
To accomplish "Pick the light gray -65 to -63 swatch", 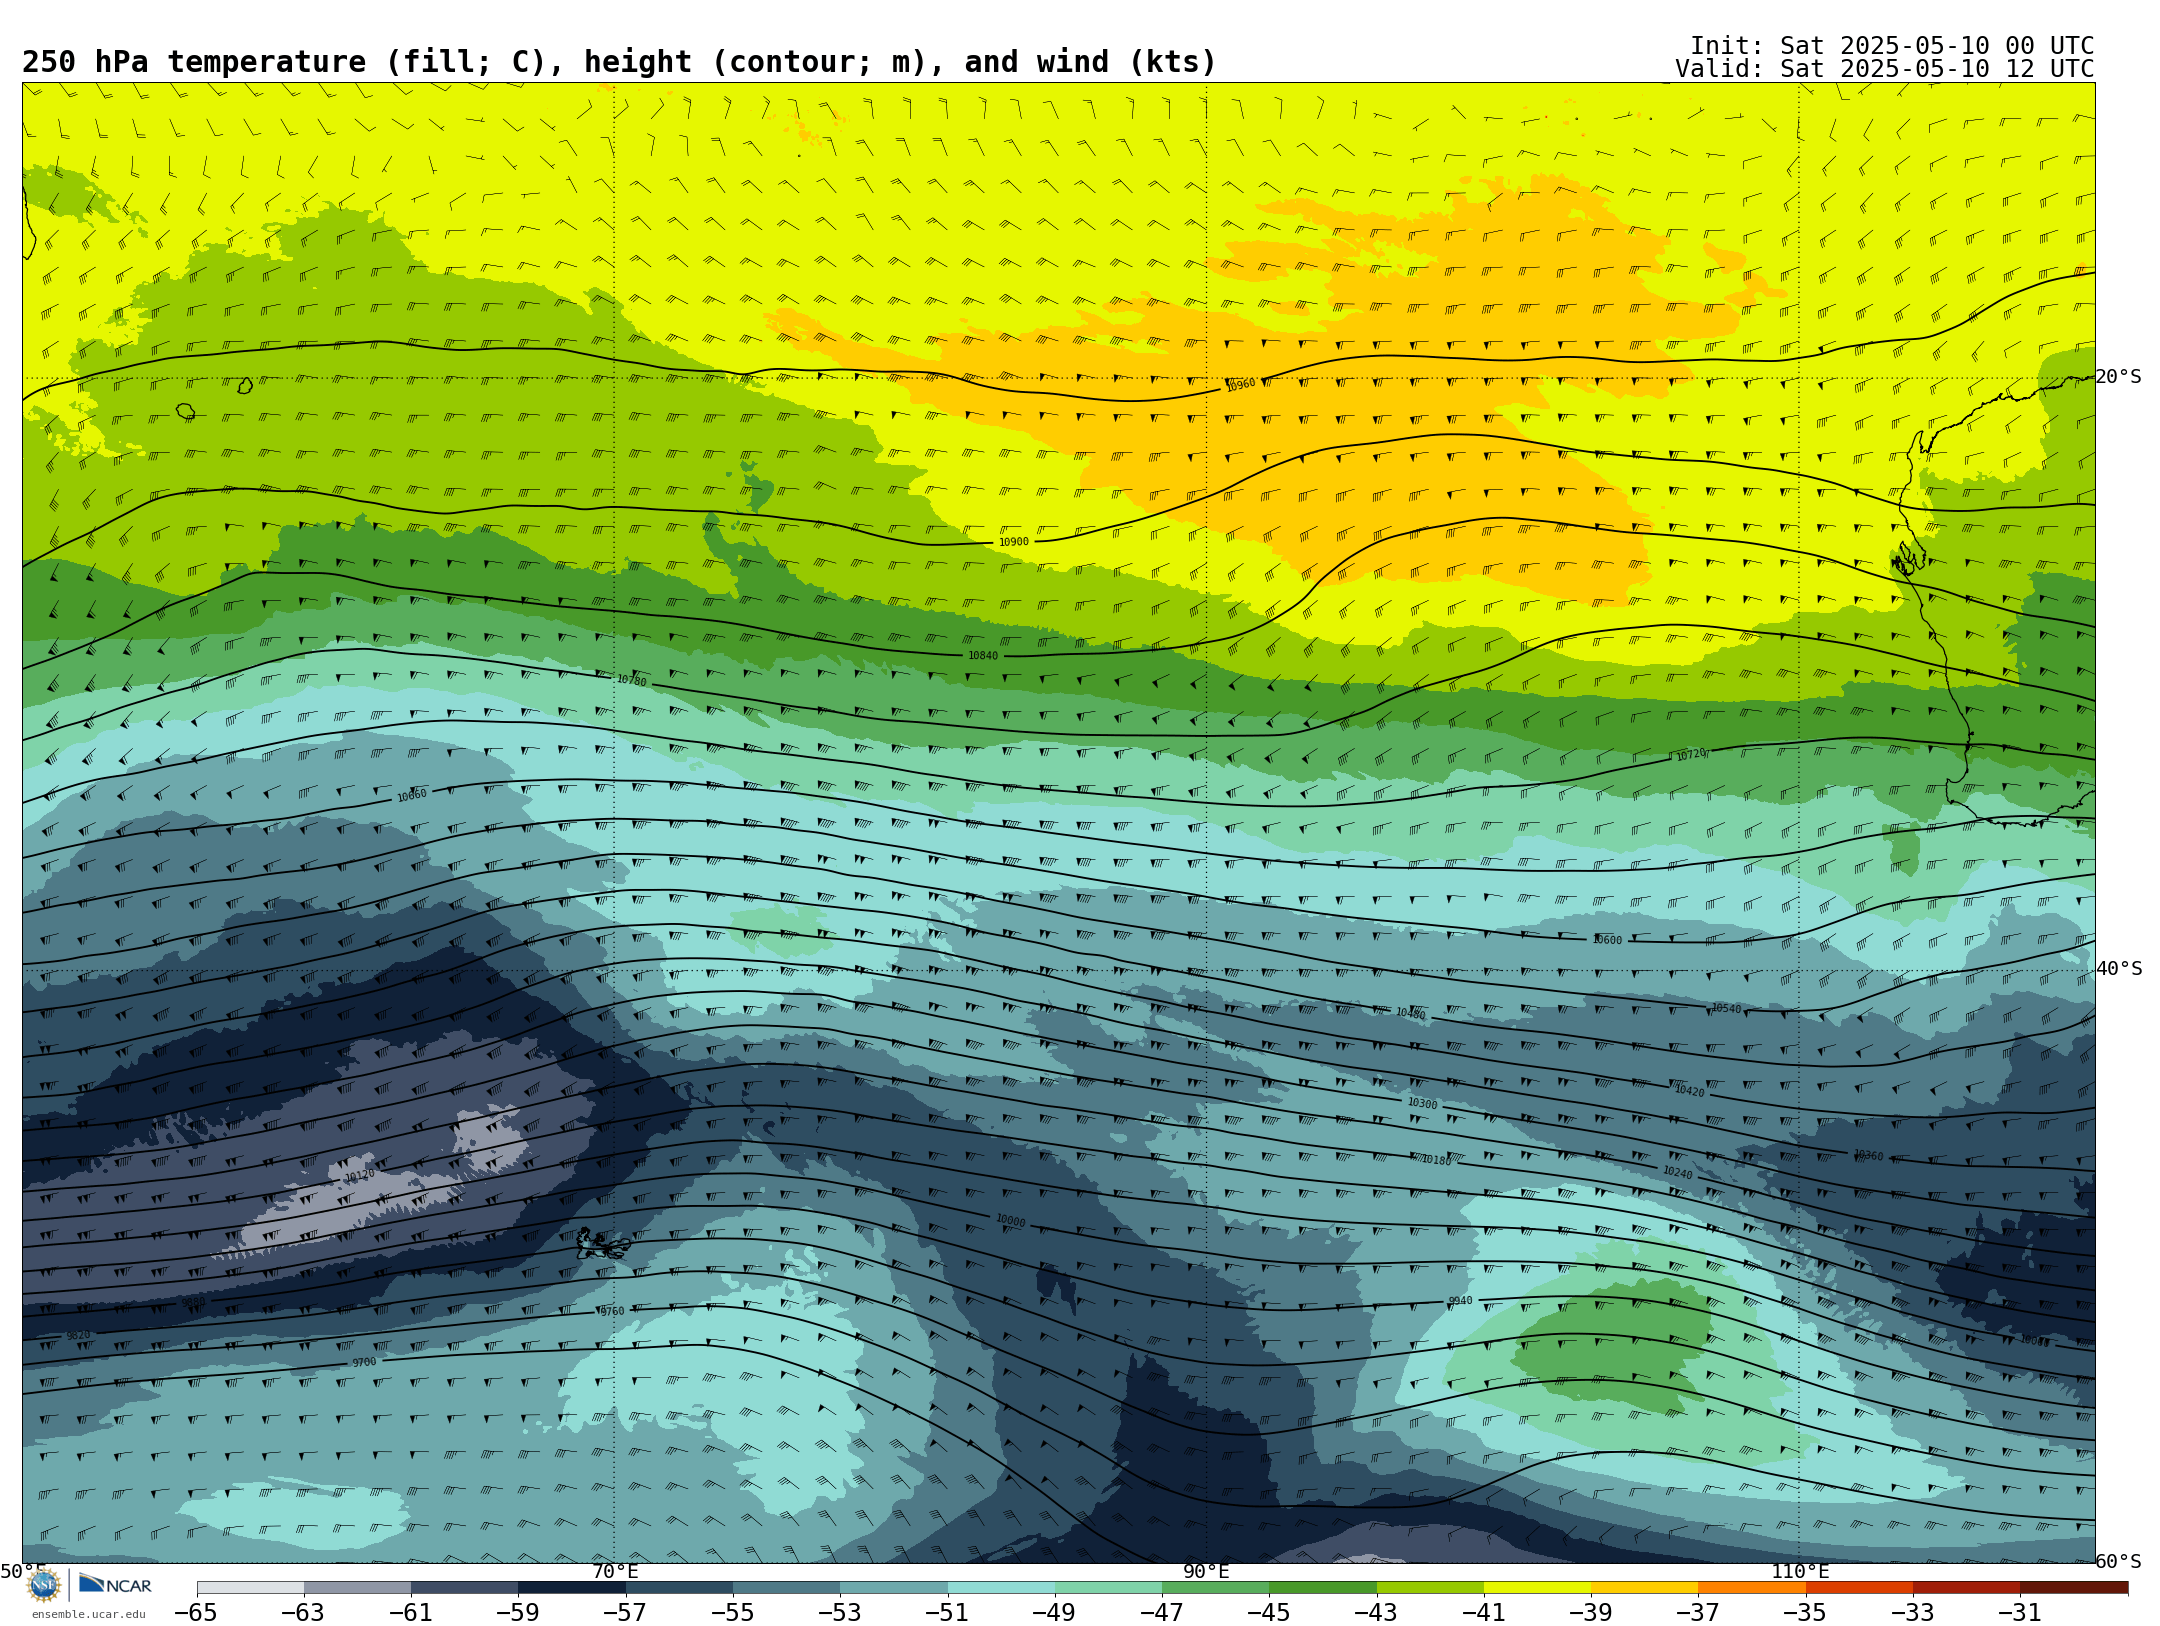I will coord(250,1587).
